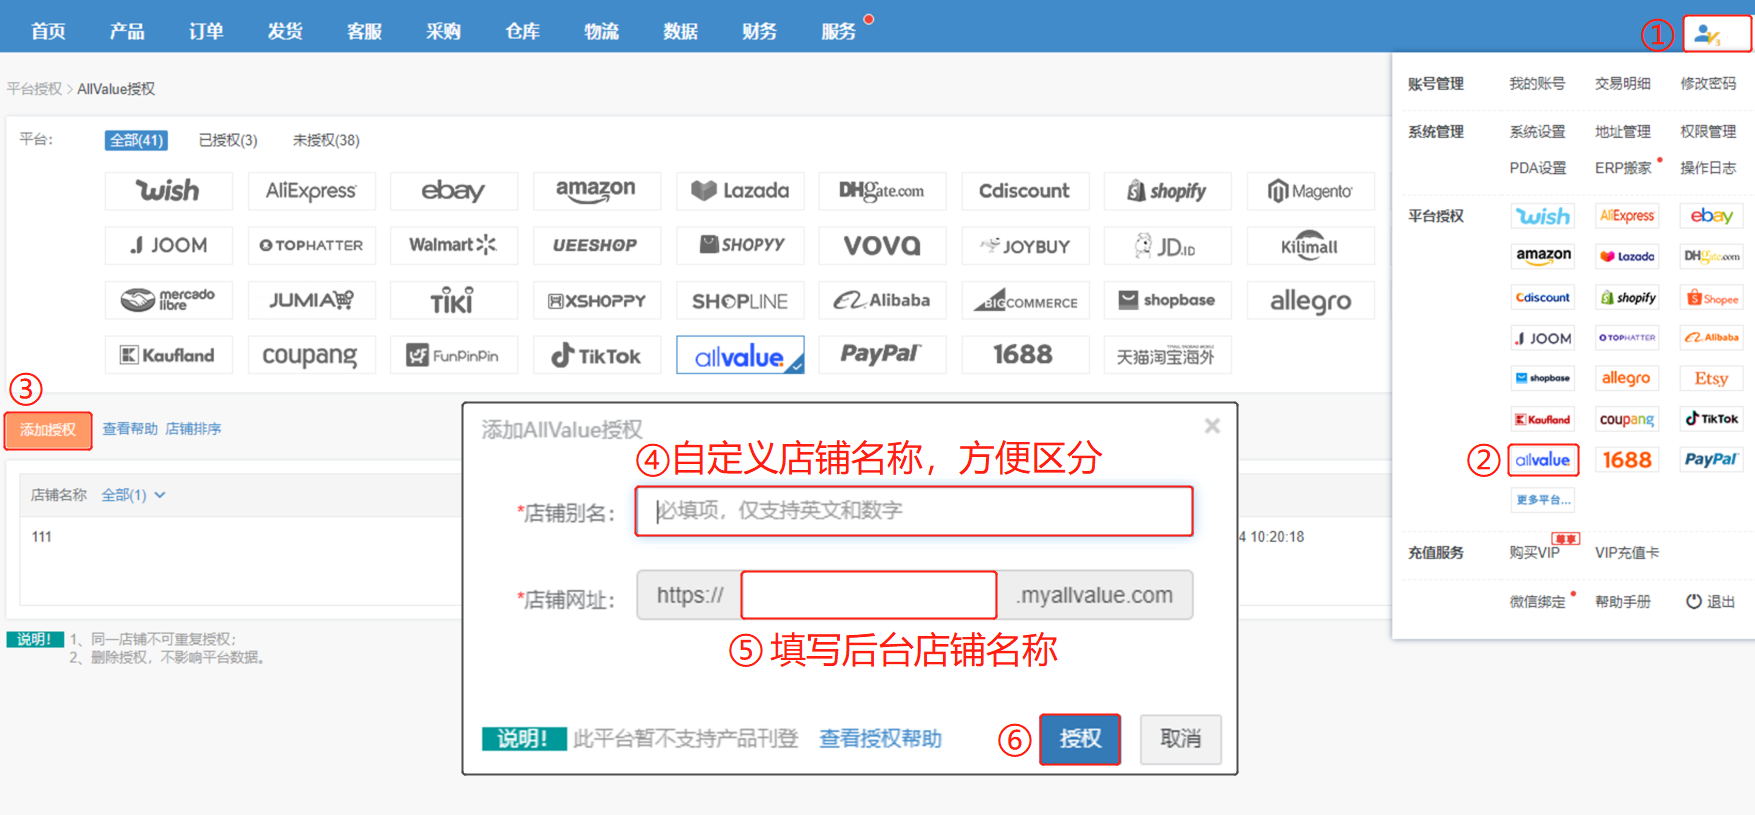Open the 仓库 menu
Viewport: 1755px width, 815px height.
click(522, 31)
